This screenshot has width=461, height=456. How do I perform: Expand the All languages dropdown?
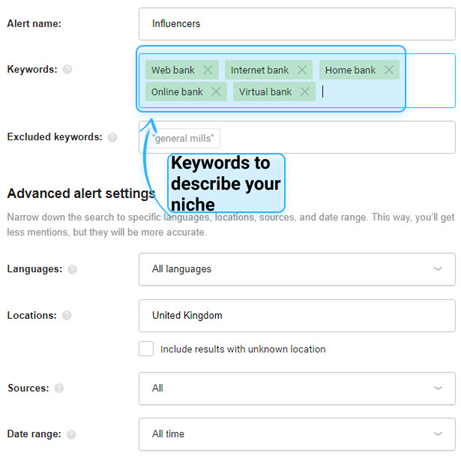point(297,269)
